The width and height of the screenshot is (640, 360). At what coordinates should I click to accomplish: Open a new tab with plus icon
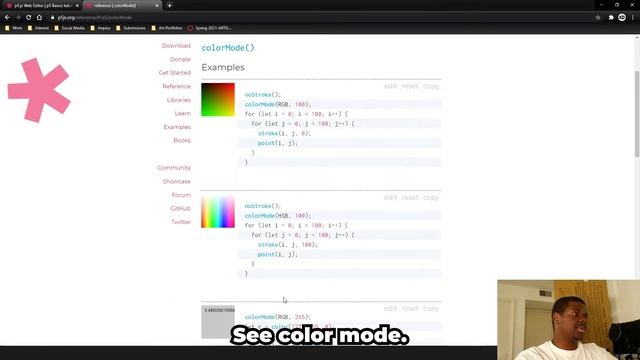[x=169, y=6]
